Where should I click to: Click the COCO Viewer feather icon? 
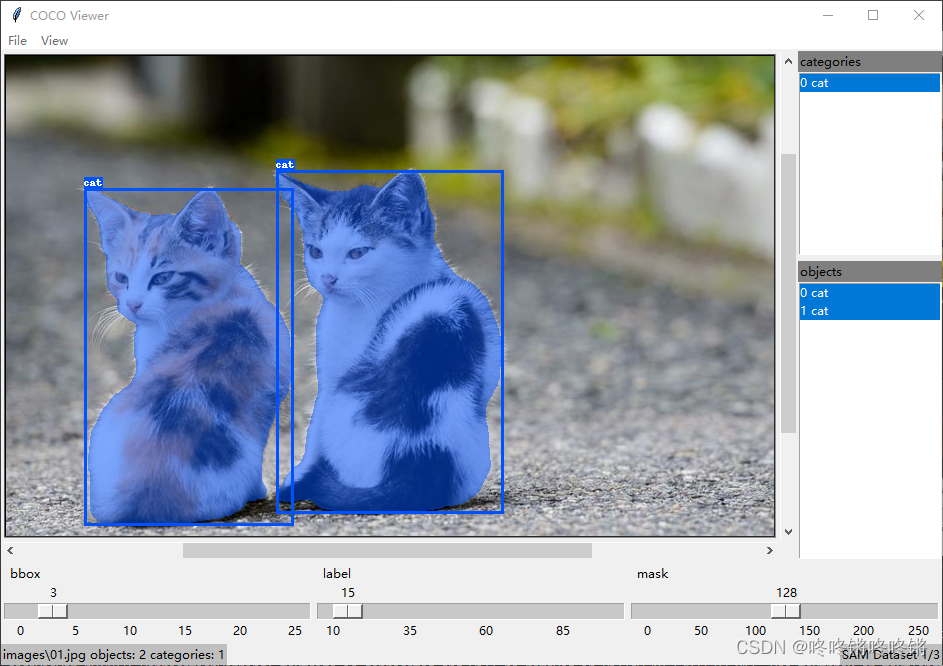pyautogui.click(x=17, y=15)
